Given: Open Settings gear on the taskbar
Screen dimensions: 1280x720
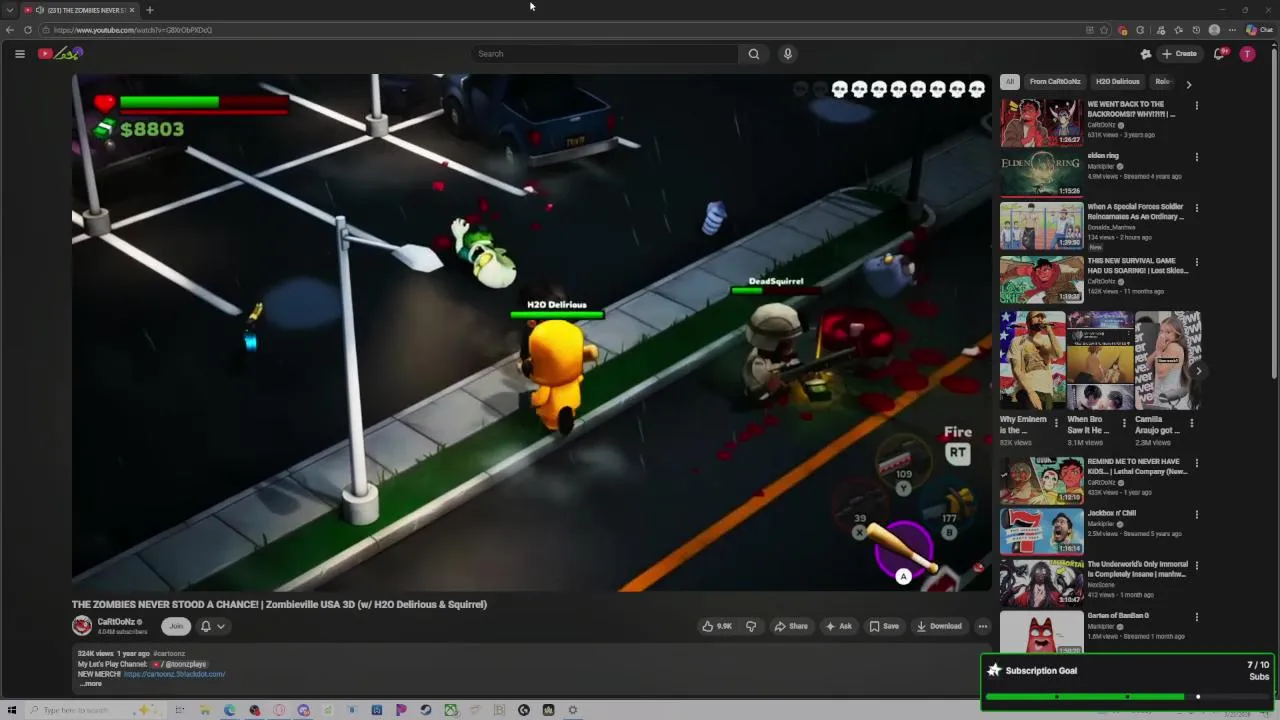Looking at the screenshot, I should click(x=573, y=710).
